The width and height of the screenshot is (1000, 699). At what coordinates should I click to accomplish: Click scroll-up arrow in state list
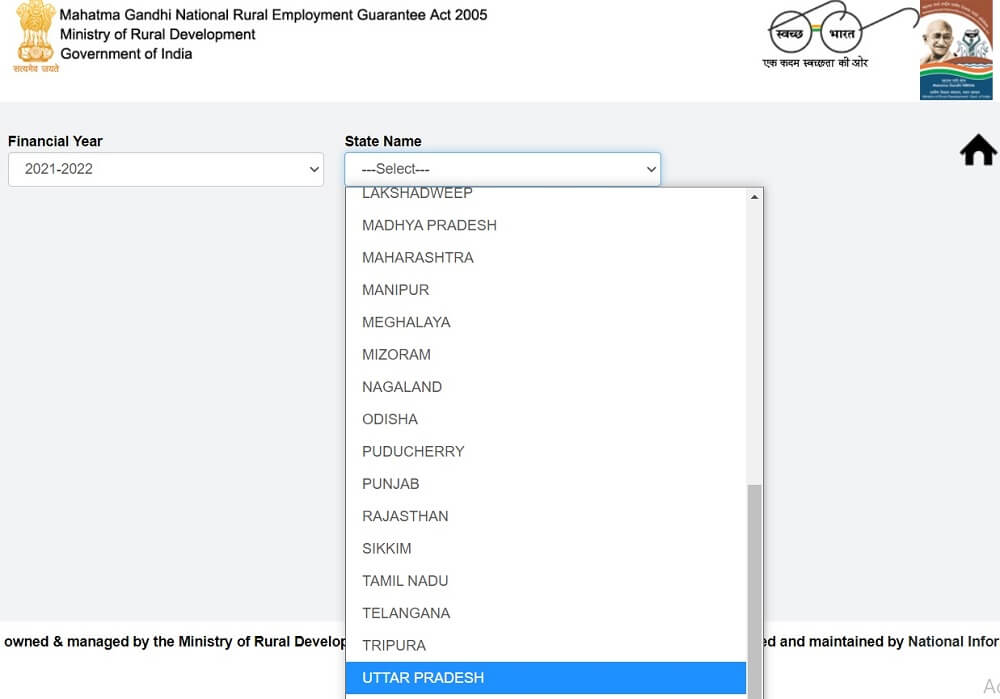(x=754, y=197)
